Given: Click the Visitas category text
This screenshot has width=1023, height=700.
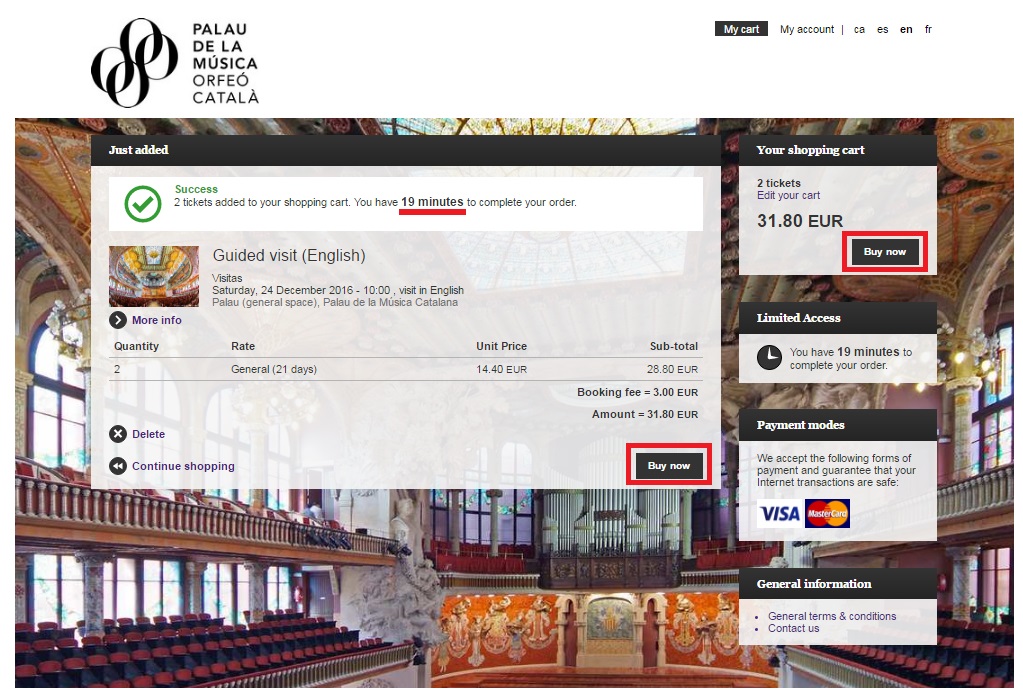Looking at the screenshot, I should pos(227,278).
